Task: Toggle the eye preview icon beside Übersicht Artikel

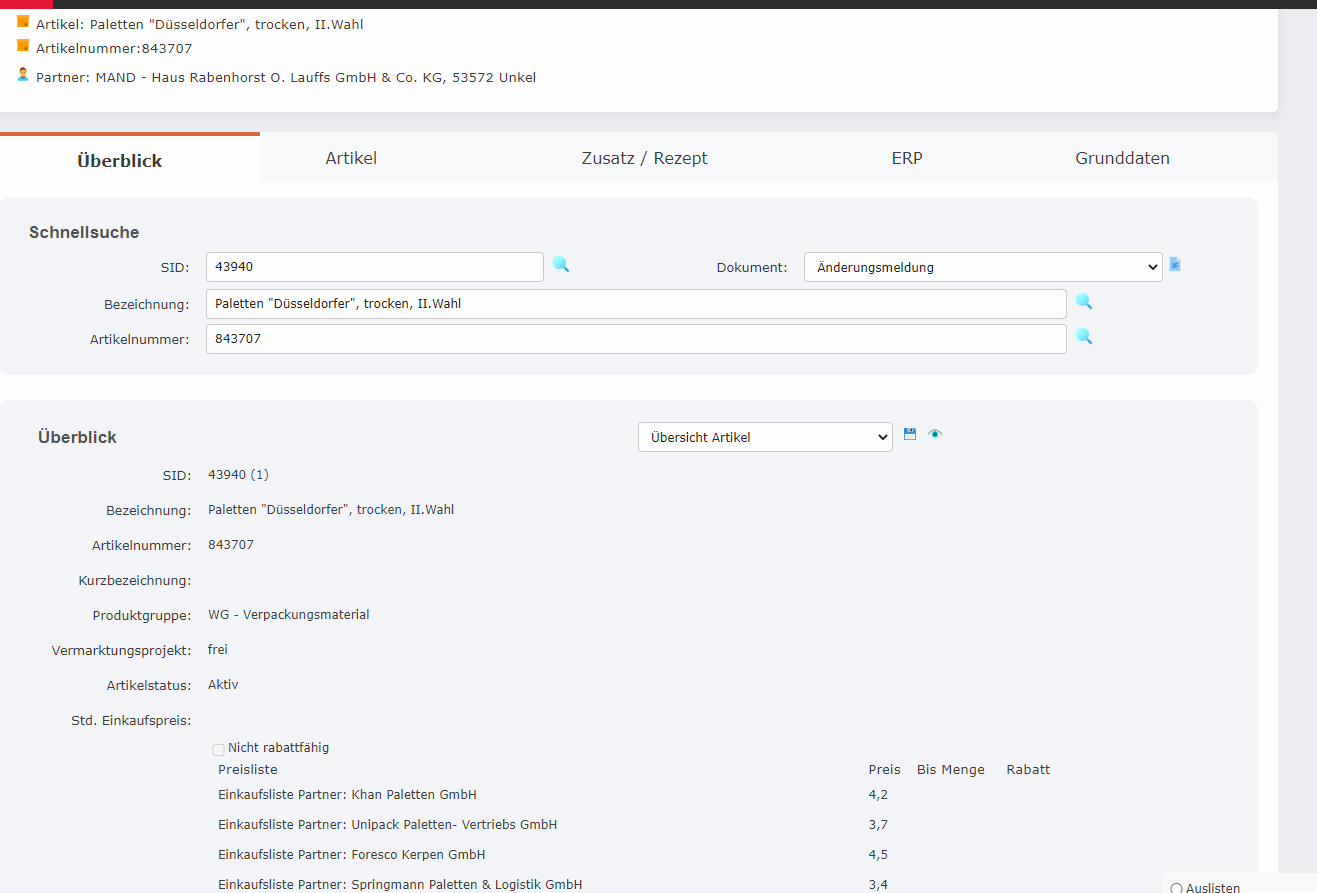Action: (x=935, y=434)
